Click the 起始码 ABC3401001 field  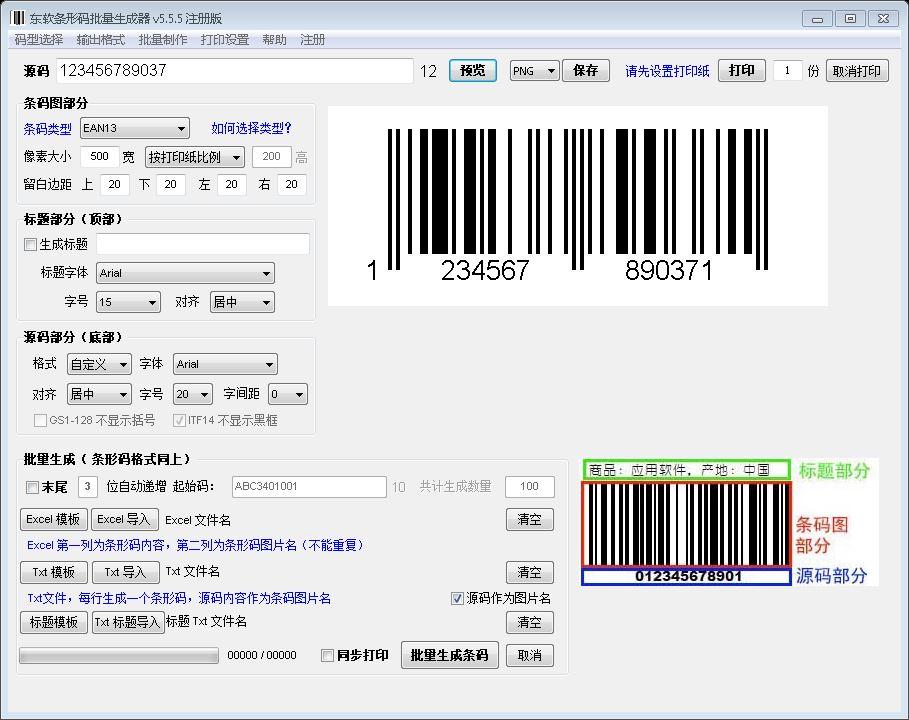[x=309, y=486]
